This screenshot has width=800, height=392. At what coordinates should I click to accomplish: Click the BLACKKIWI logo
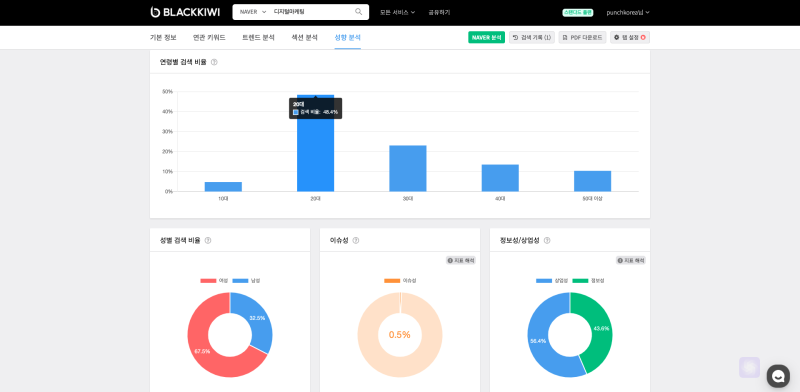pyautogui.click(x=185, y=12)
